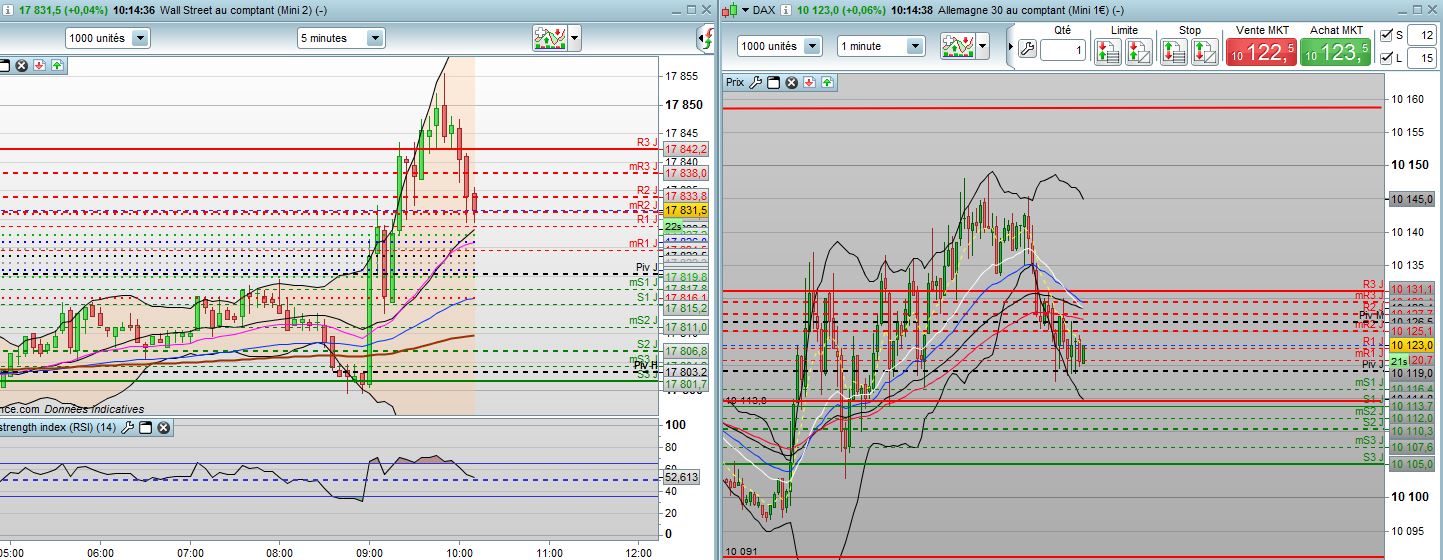Click the L value field showing 15

(x=1420, y=59)
